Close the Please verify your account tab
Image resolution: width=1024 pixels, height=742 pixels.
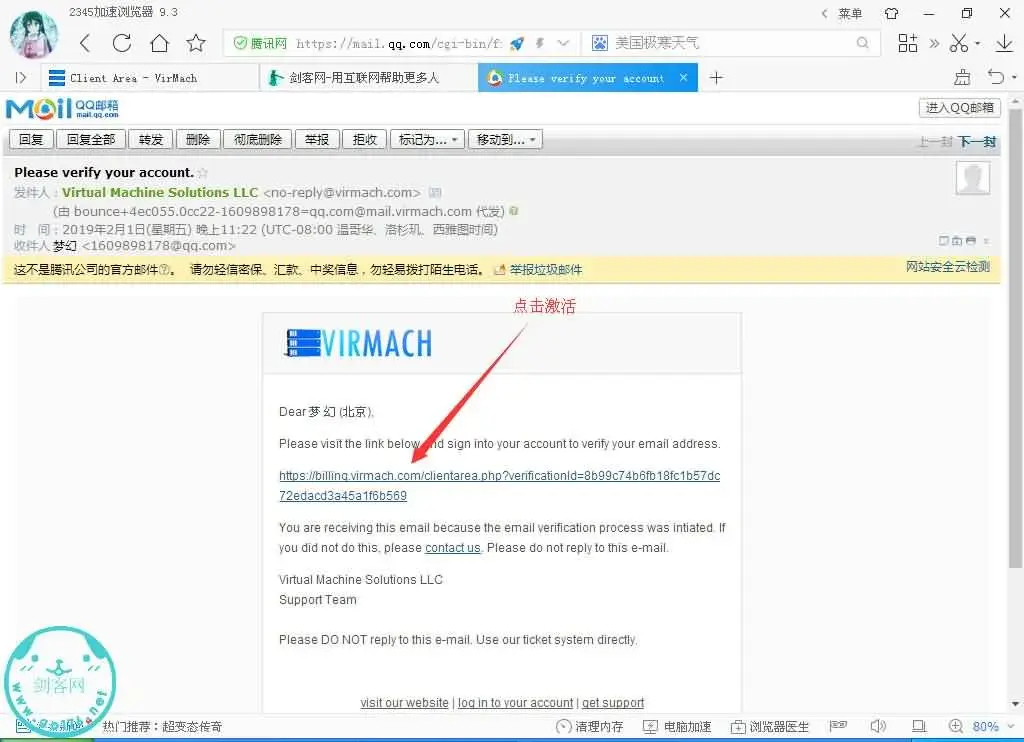click(x=683, y=77)
